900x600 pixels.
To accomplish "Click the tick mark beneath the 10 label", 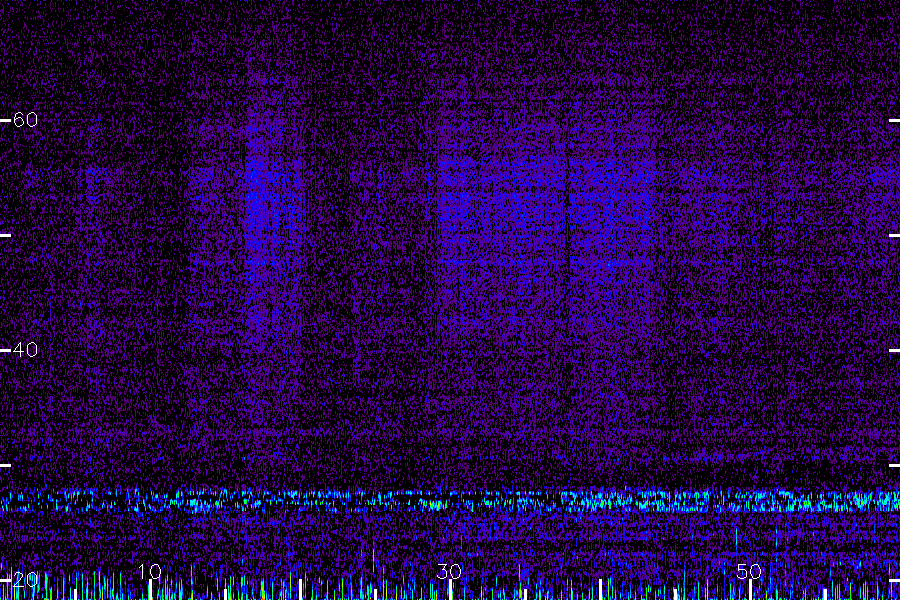I will click(150, 590).
